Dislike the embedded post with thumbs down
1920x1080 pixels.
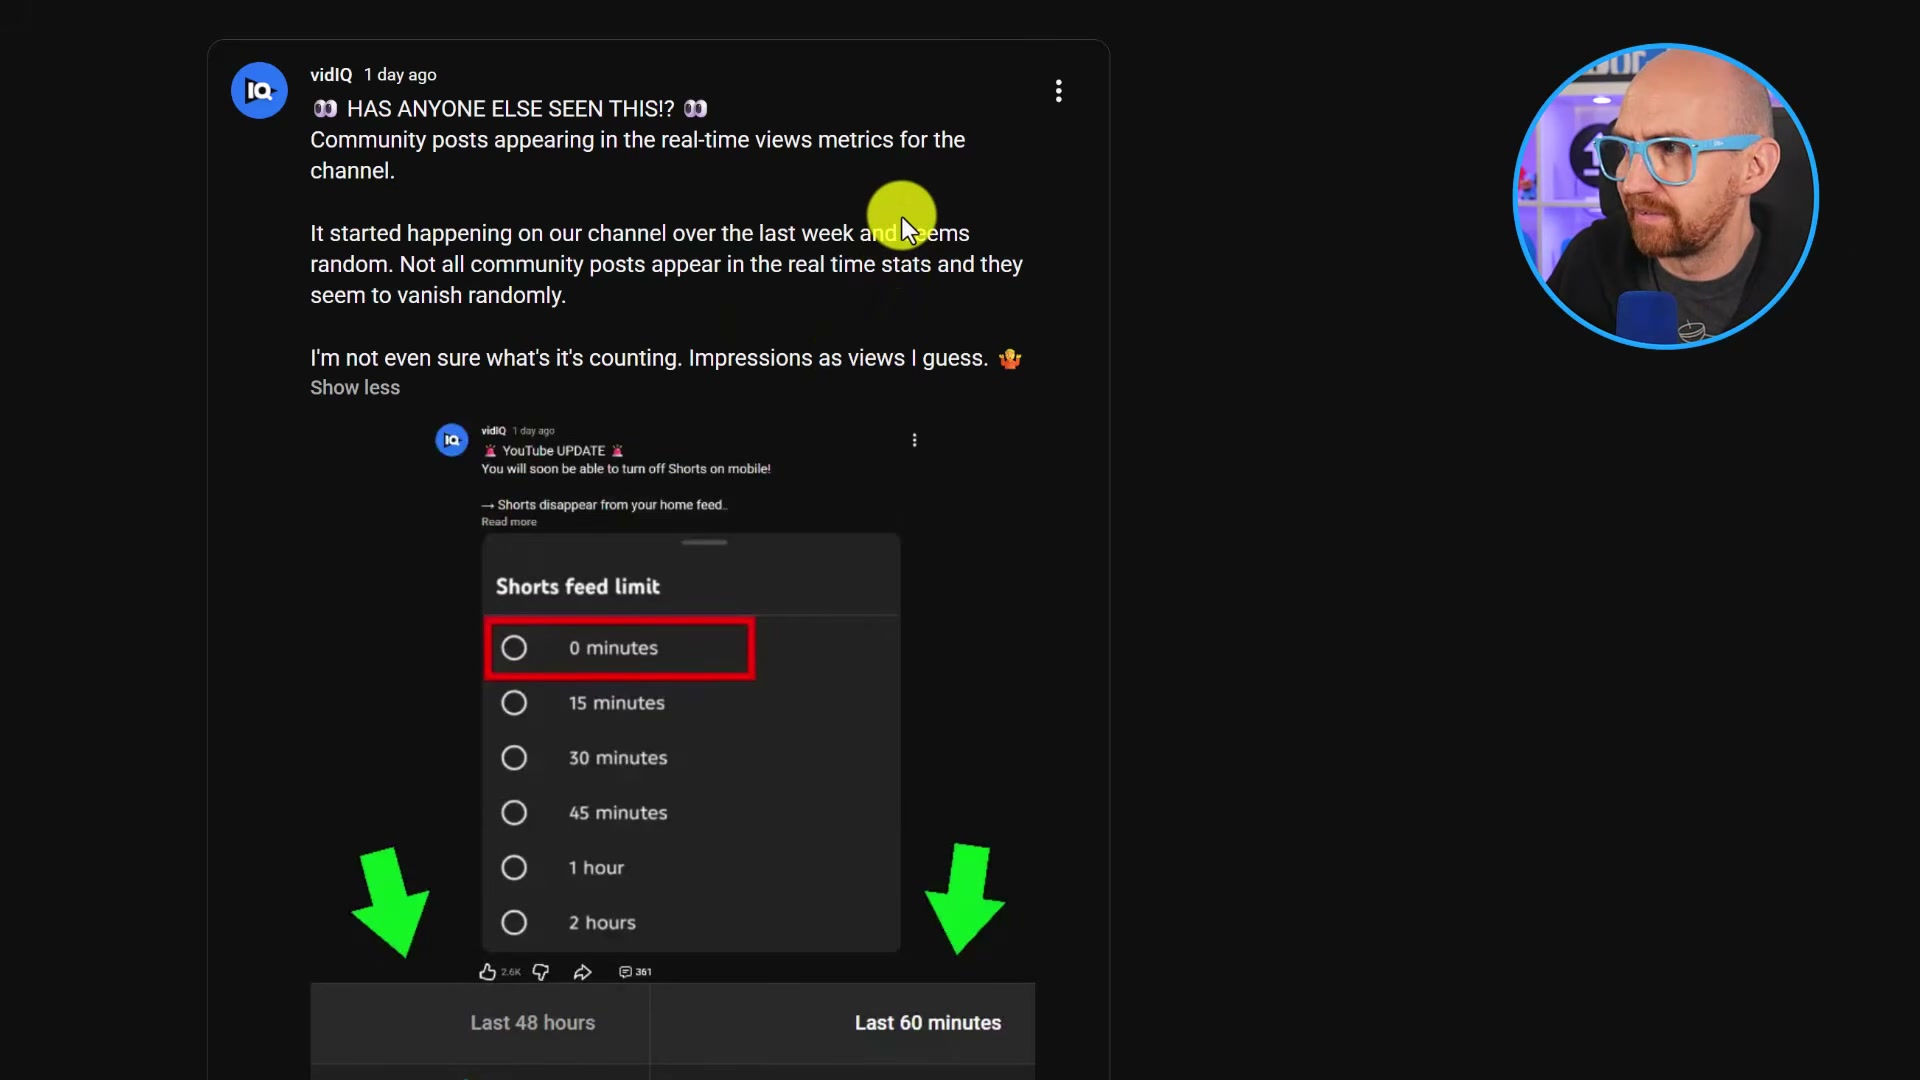pyautogui.click(x=541, y=972)
